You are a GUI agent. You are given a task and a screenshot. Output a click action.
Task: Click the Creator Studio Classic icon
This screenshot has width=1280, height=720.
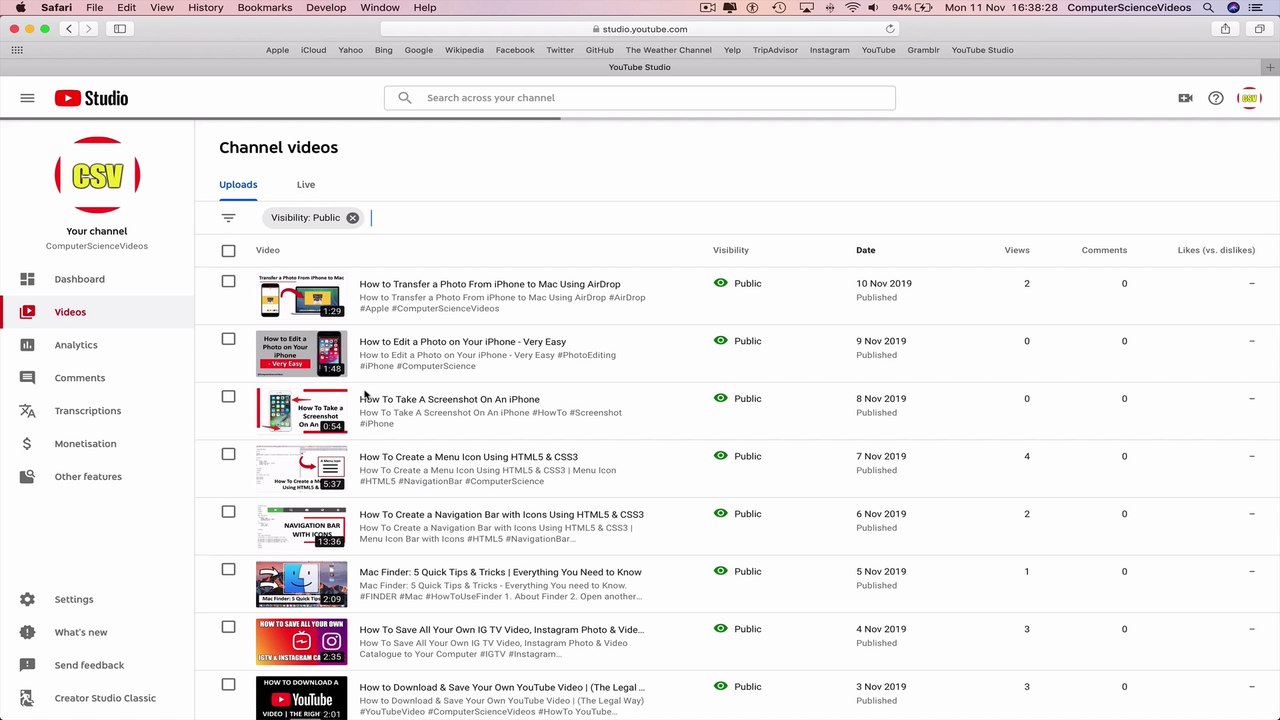27,698
